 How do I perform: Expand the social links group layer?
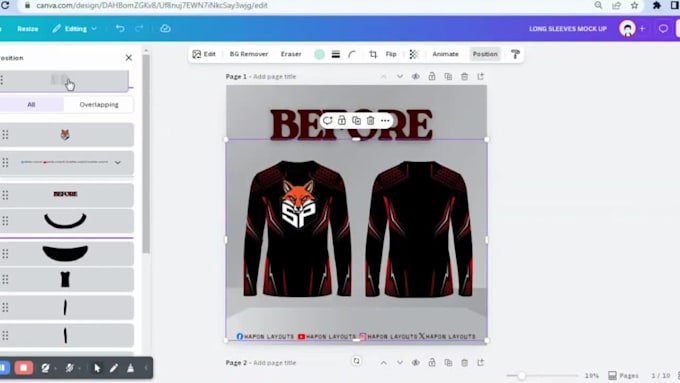tap(118, 163)
